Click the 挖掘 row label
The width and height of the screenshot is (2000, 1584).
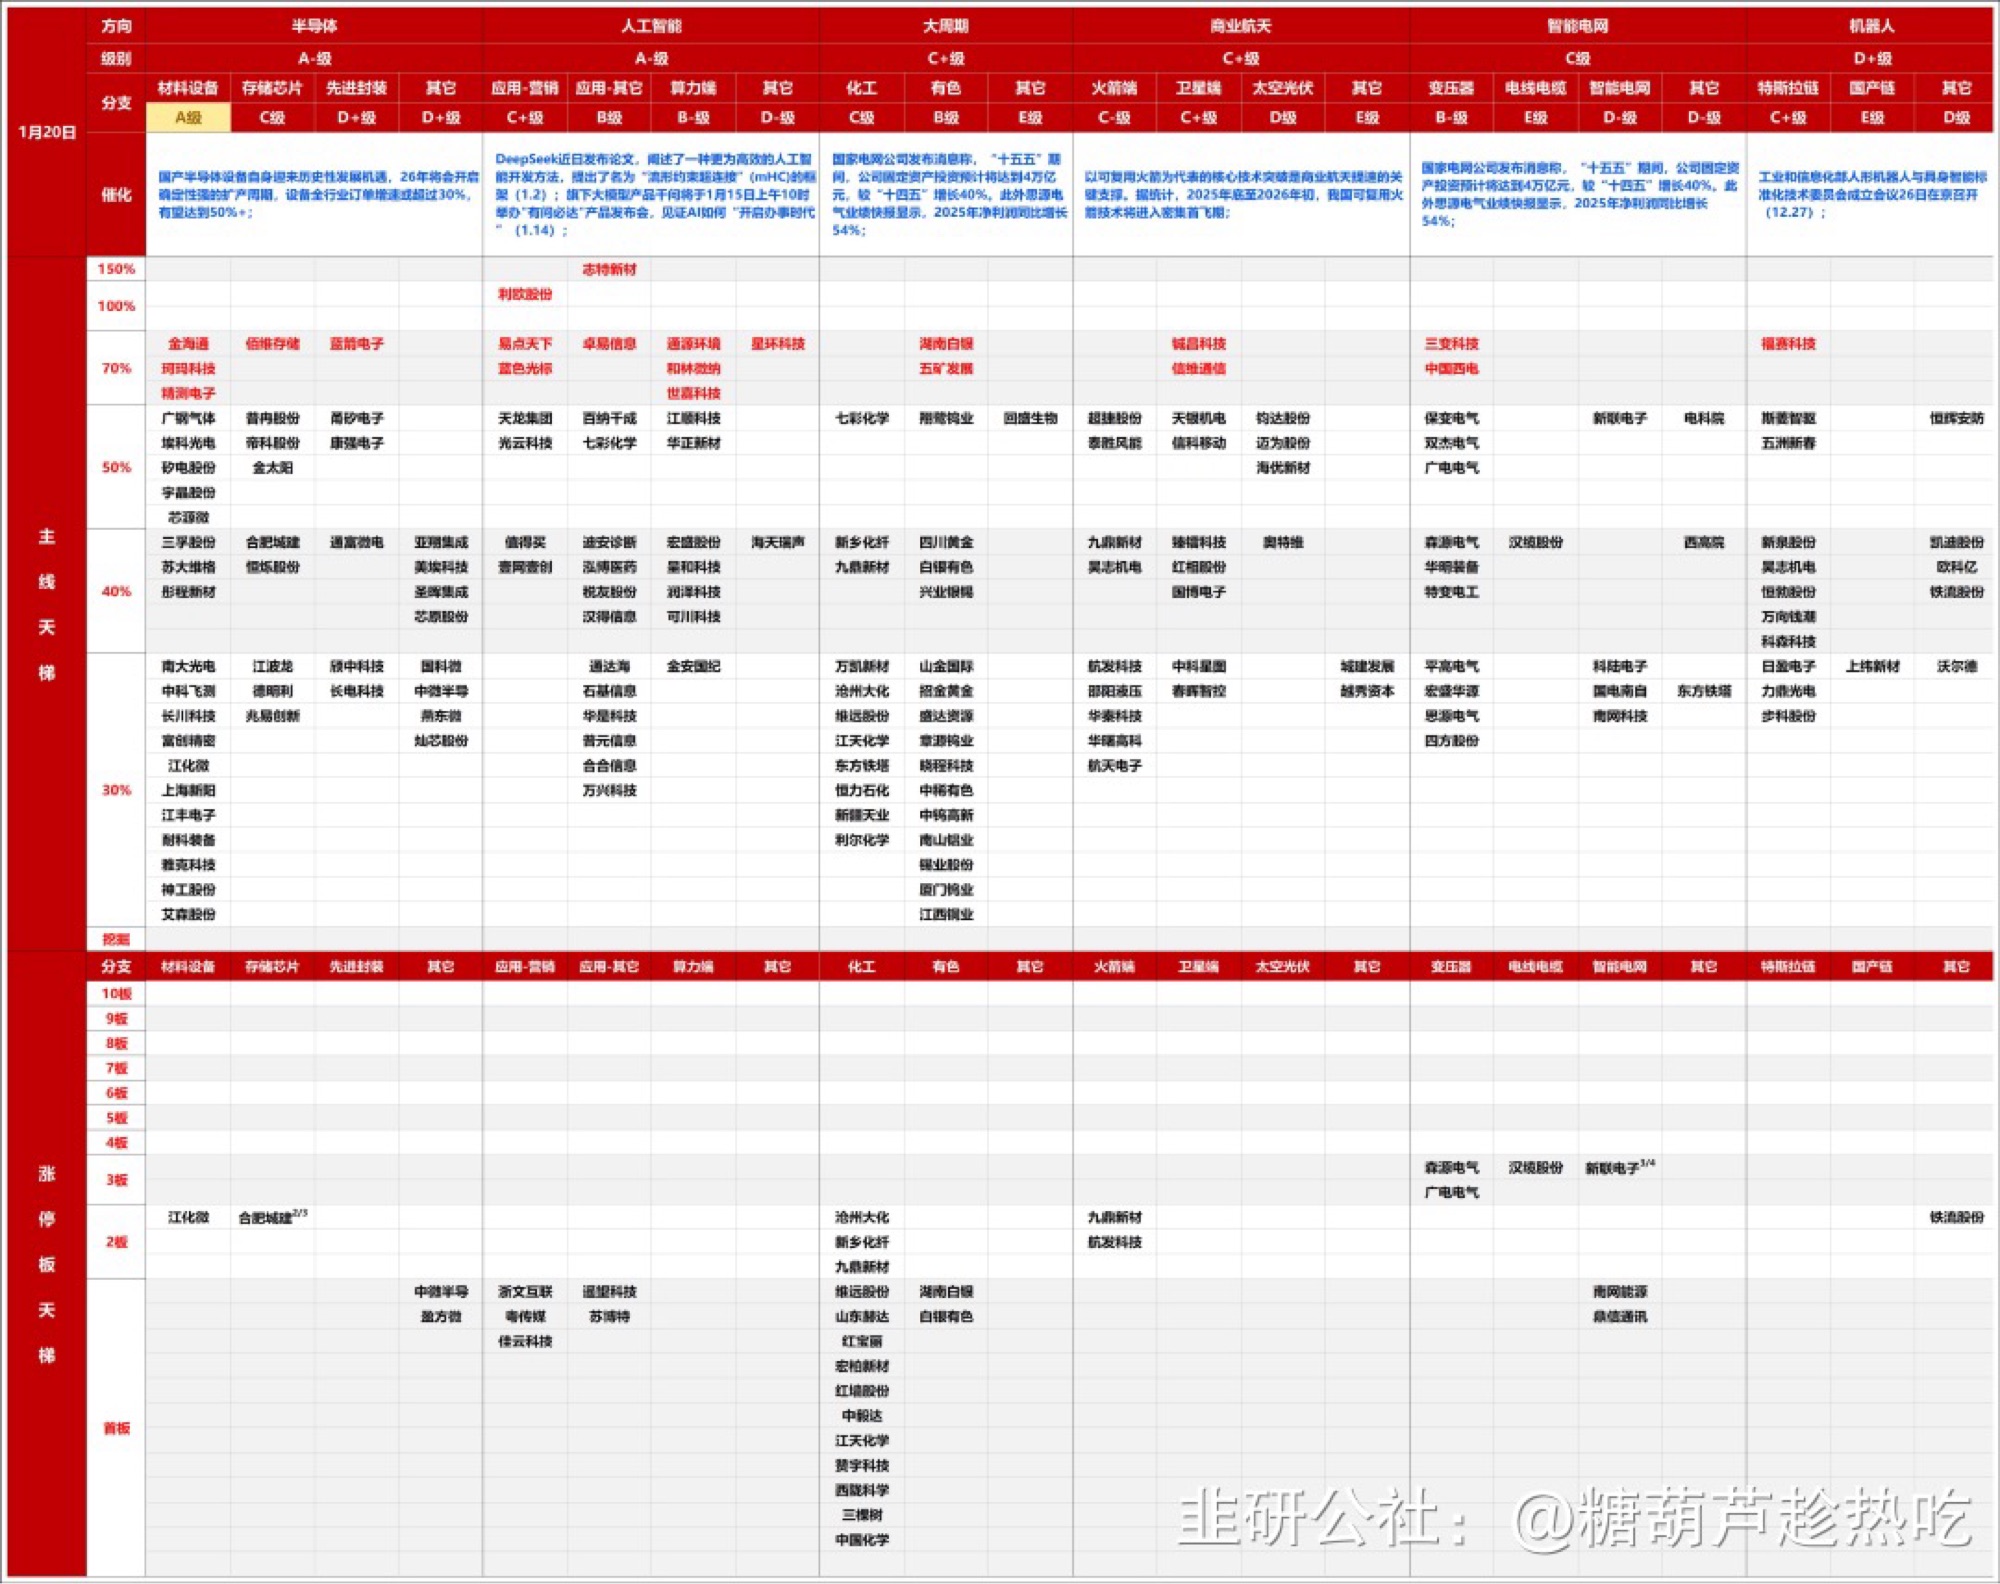tap(116, 938)
